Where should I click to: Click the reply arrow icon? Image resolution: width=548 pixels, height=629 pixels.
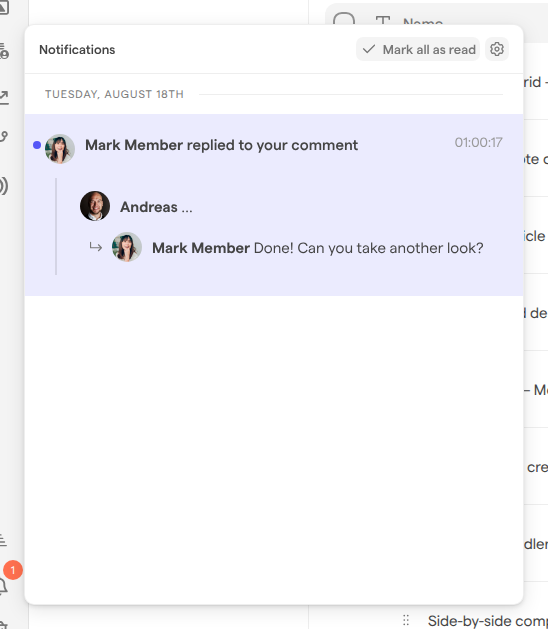click(95, 247)
